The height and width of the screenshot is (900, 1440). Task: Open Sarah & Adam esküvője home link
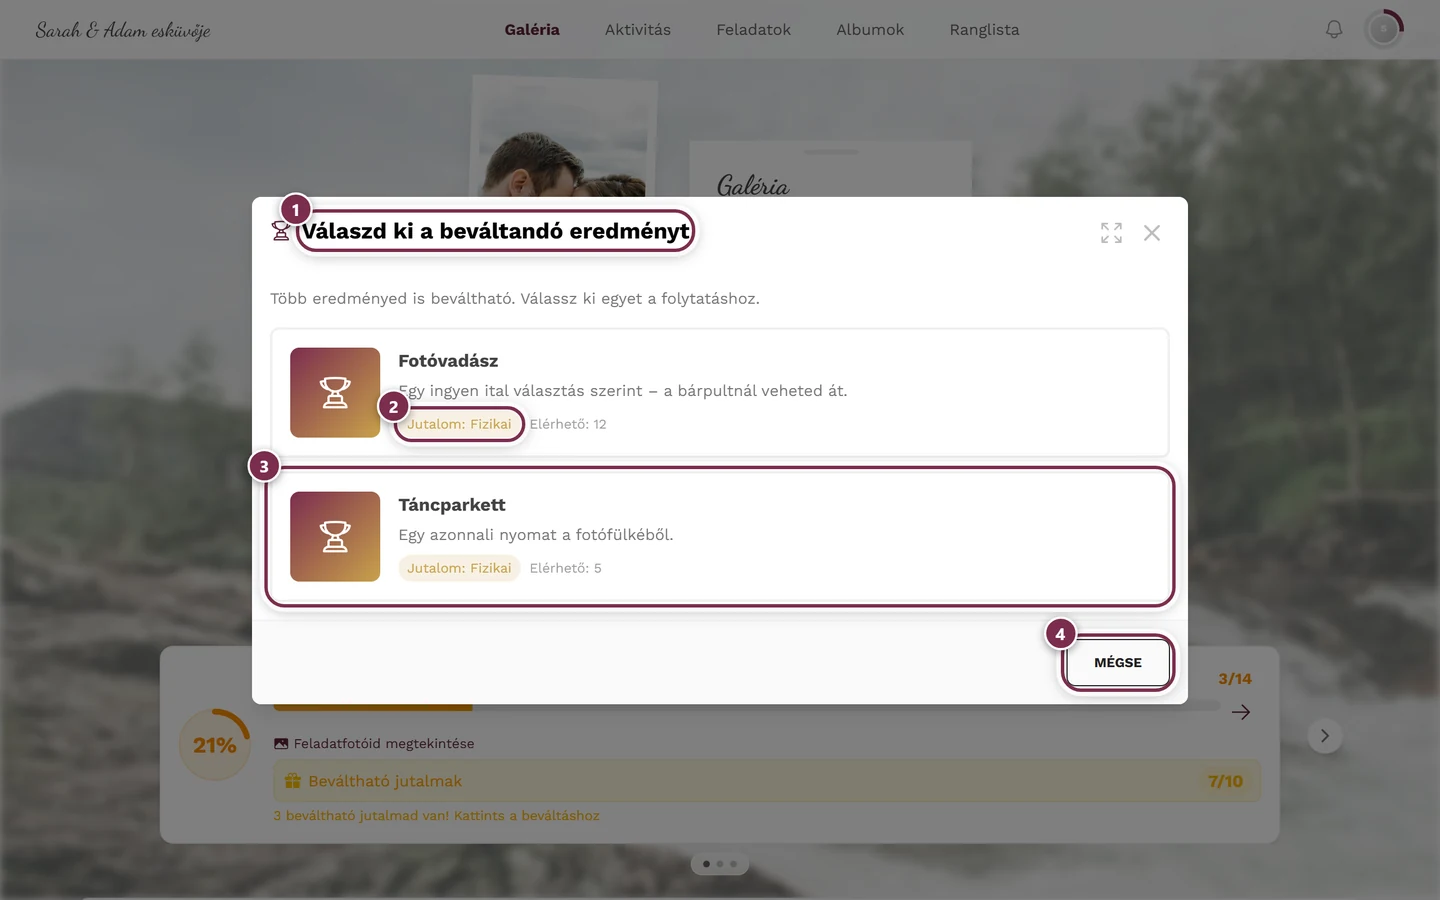point(123,30)
